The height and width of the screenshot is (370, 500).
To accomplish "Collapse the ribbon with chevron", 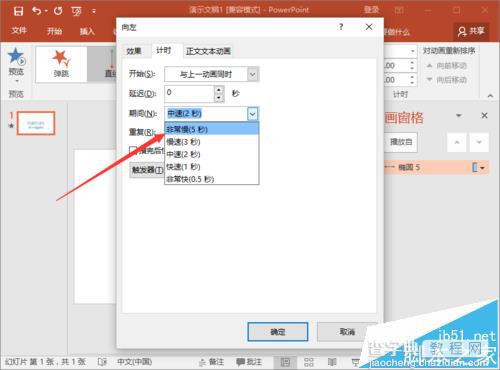I will (490, 96).
